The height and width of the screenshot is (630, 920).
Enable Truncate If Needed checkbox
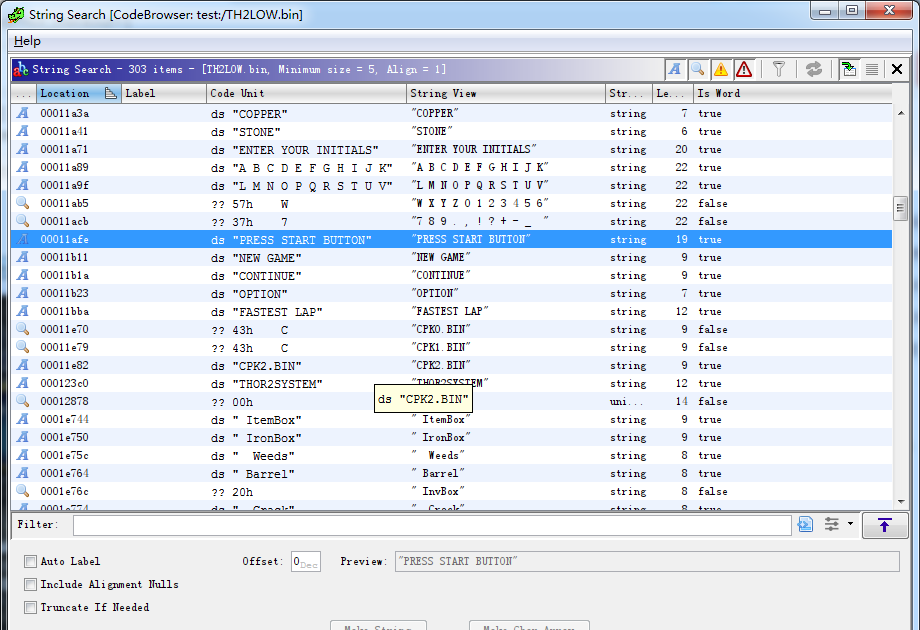coord(31,607)
